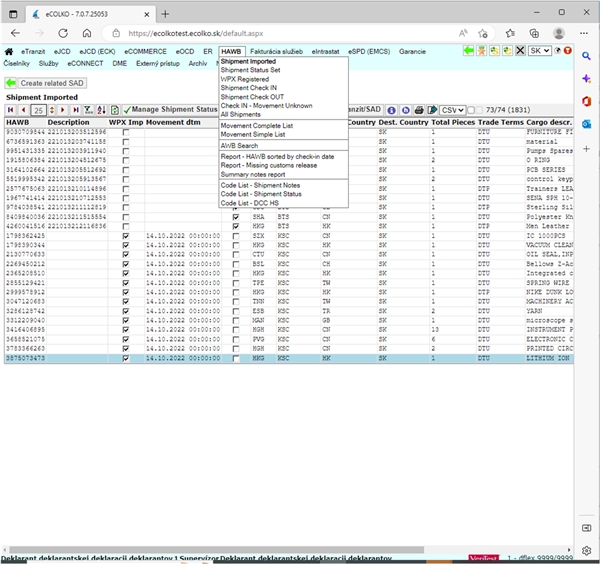This screenshot has width=600, height=564.
Task: Select Shipment Check IN menu entry
Action: pyautogui.click(x=249, y=88)
